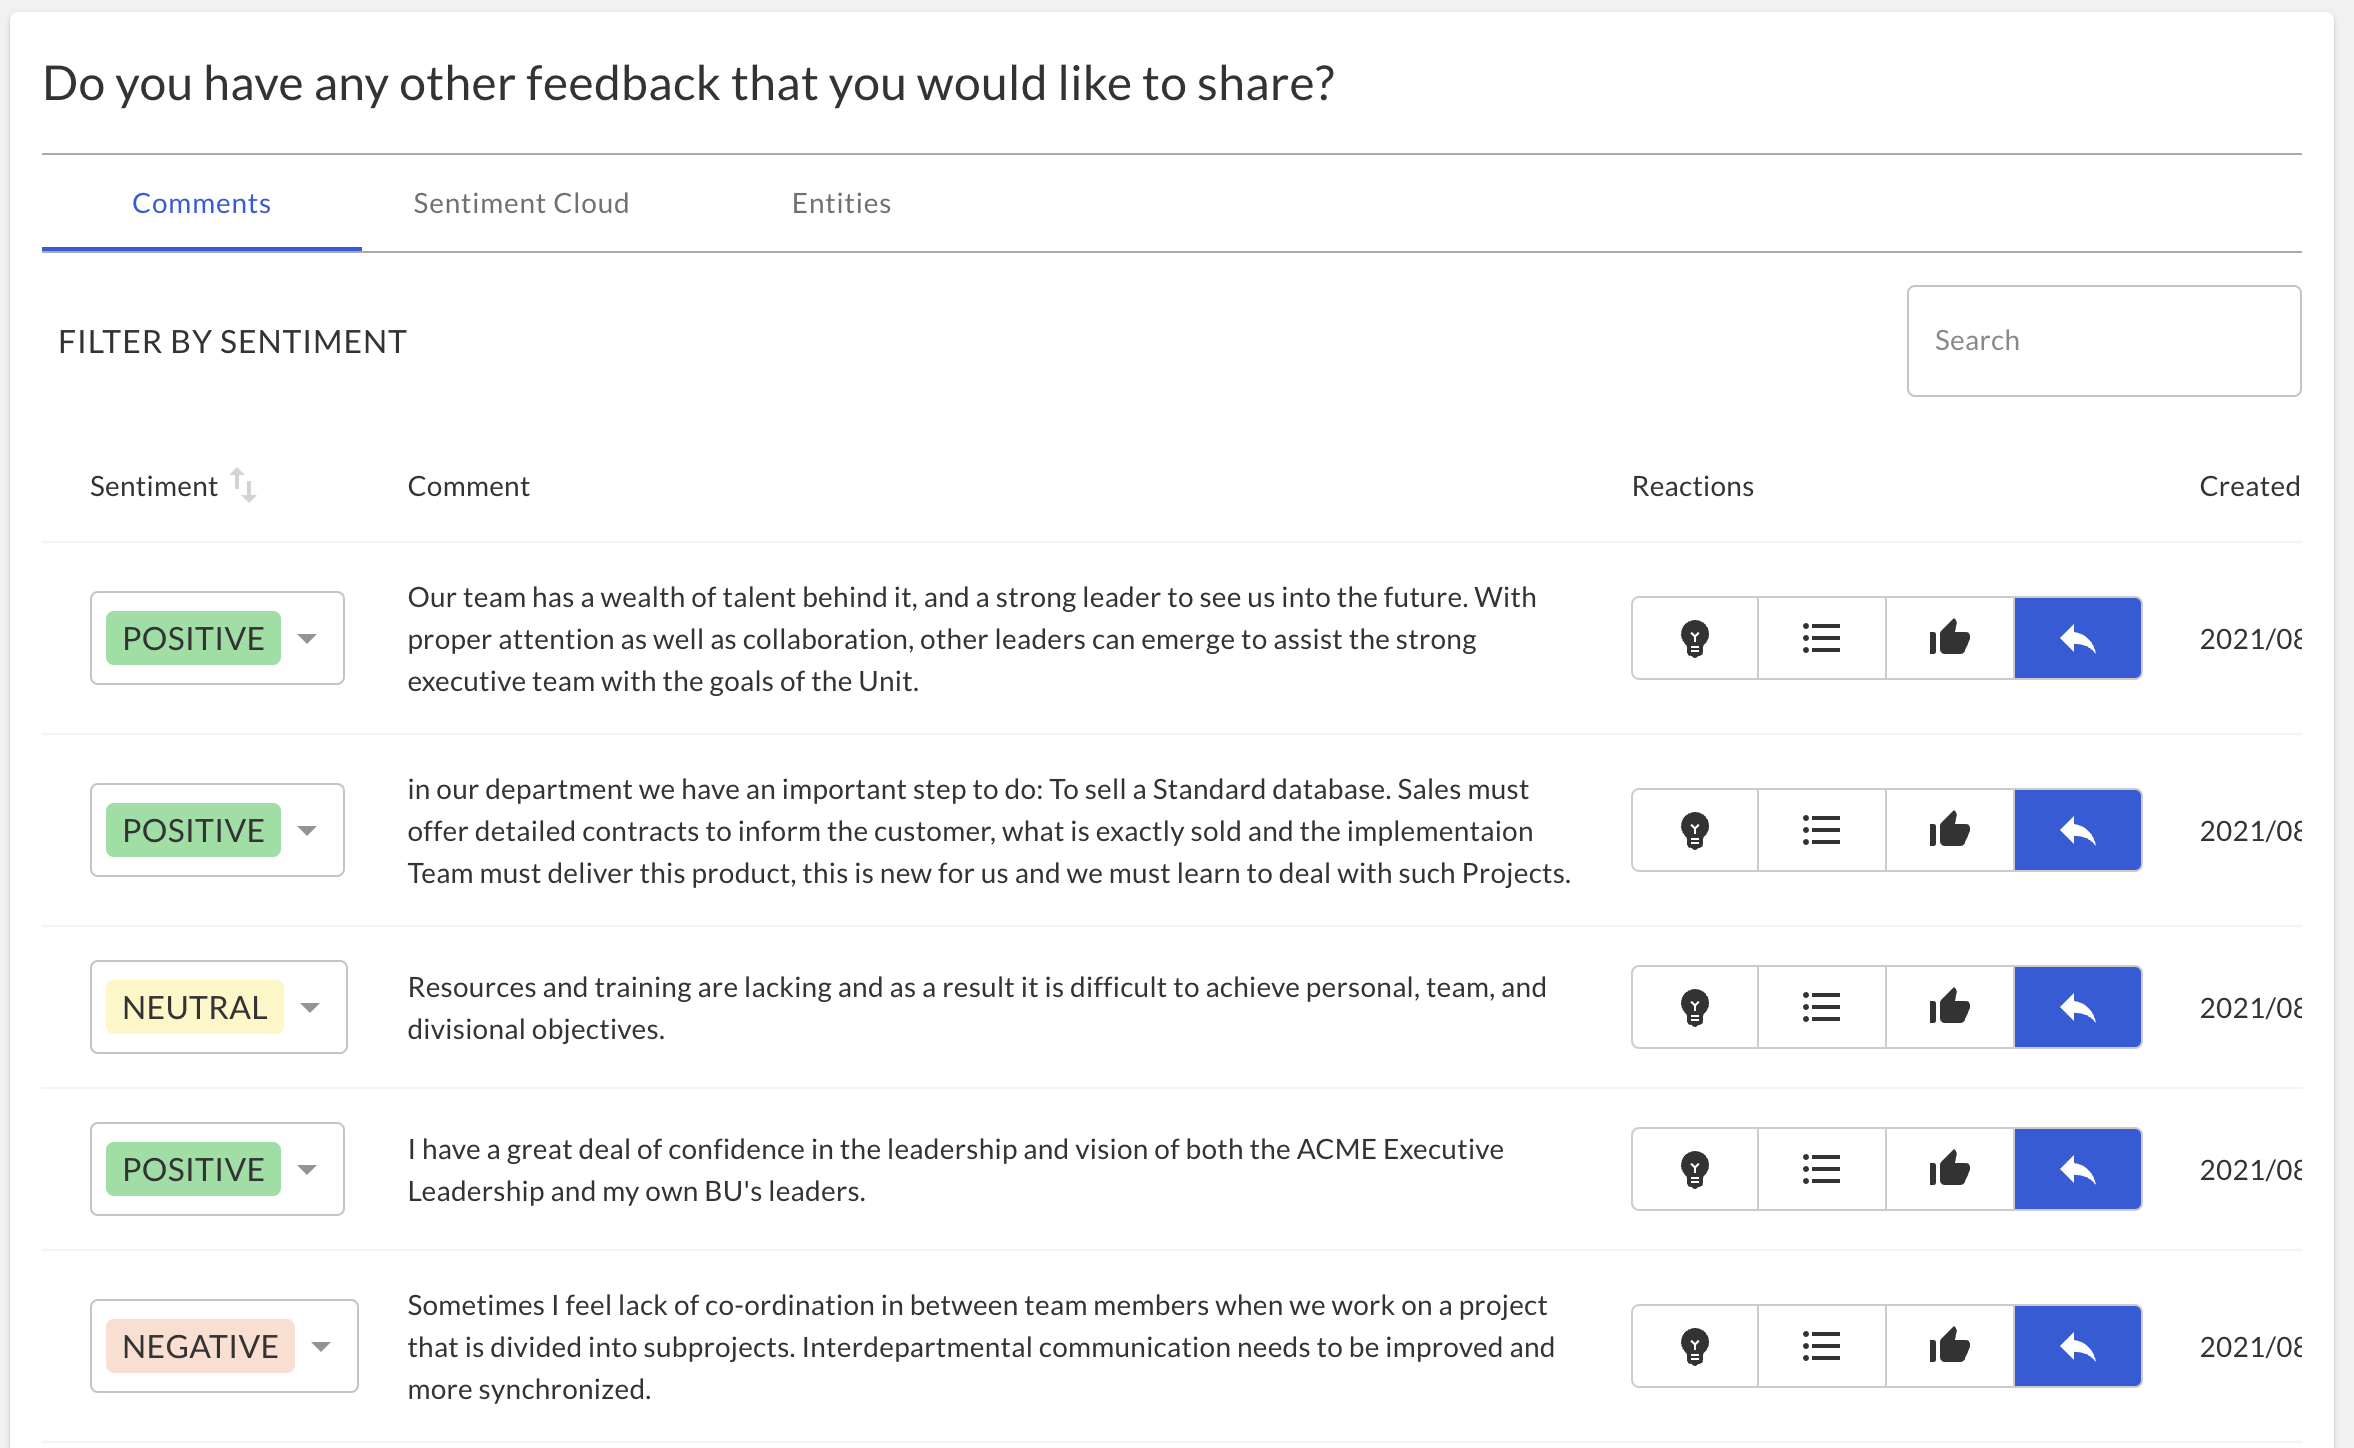
Task: Click the list icon for the Standard database comment
Action: click(1822, 830)
